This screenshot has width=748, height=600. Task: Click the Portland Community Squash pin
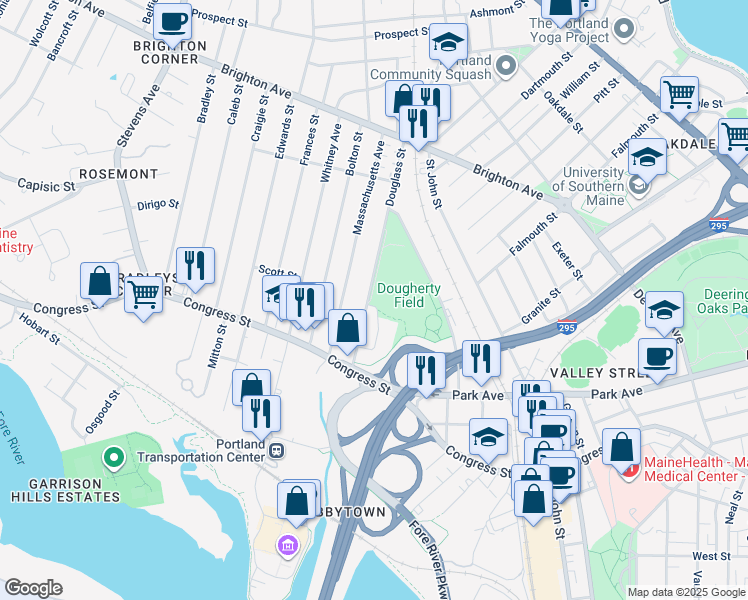506,66
